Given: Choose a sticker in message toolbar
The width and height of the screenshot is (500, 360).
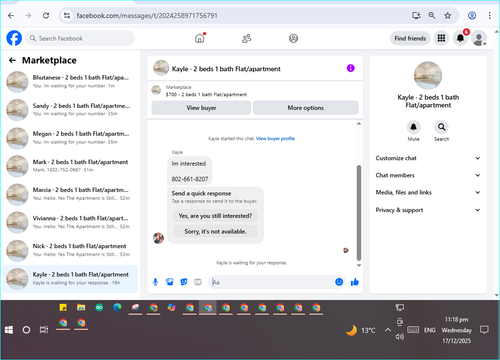Looking at the screenshot, I should (184, 282).
